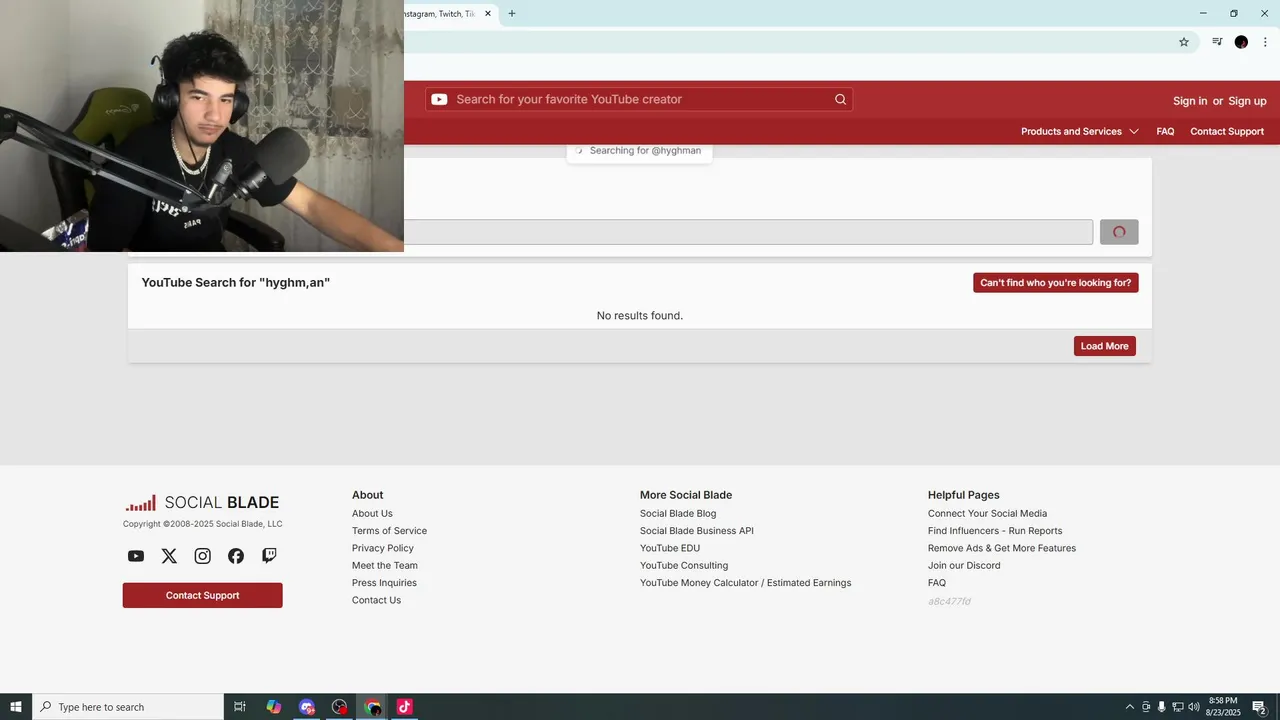The height and width of the screenshot is (720, 1280).
Task: Open OBS Studio from the taskbar
Action: click(340, 707)
